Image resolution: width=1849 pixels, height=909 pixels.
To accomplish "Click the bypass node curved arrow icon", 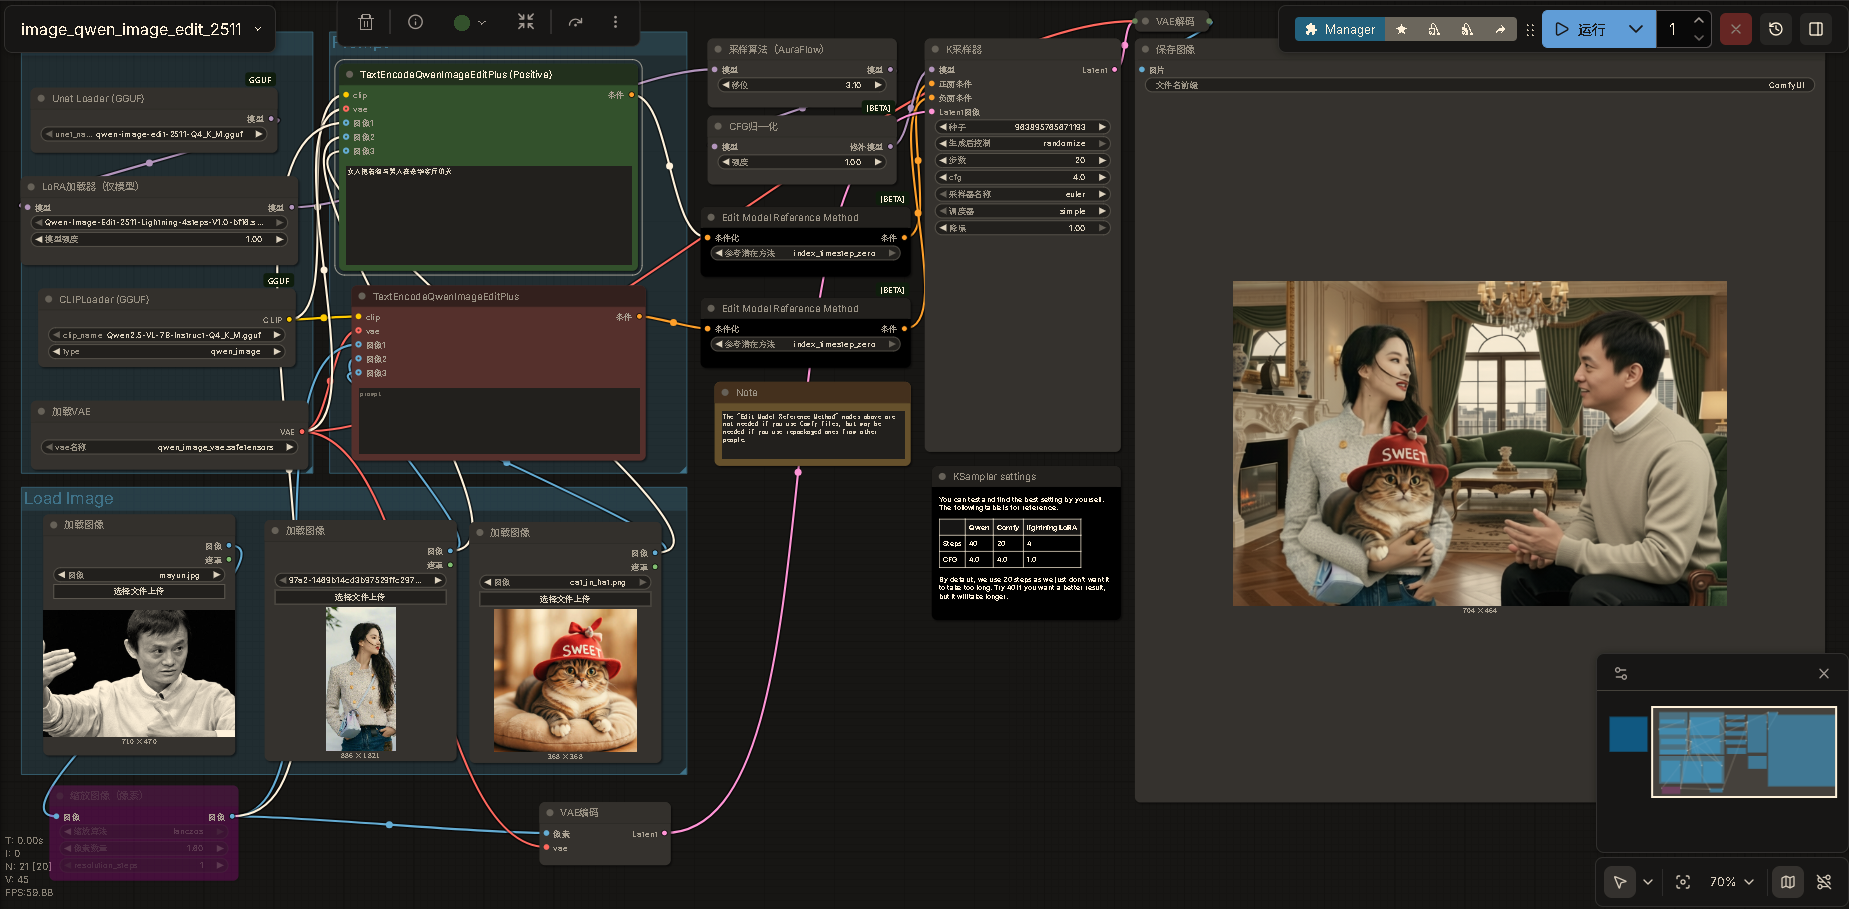I will (x=576, y=22).
